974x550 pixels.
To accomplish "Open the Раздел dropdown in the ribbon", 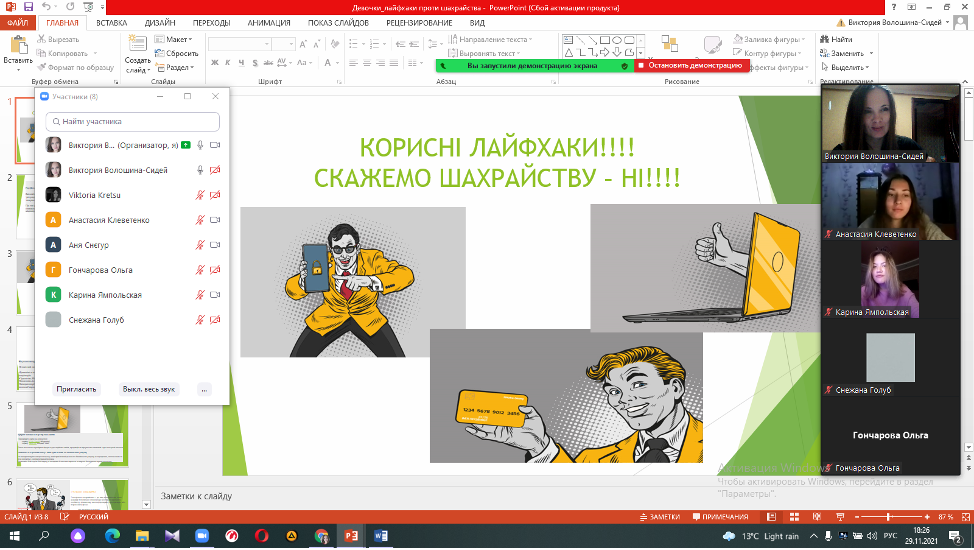I will [x=178, y=67].
